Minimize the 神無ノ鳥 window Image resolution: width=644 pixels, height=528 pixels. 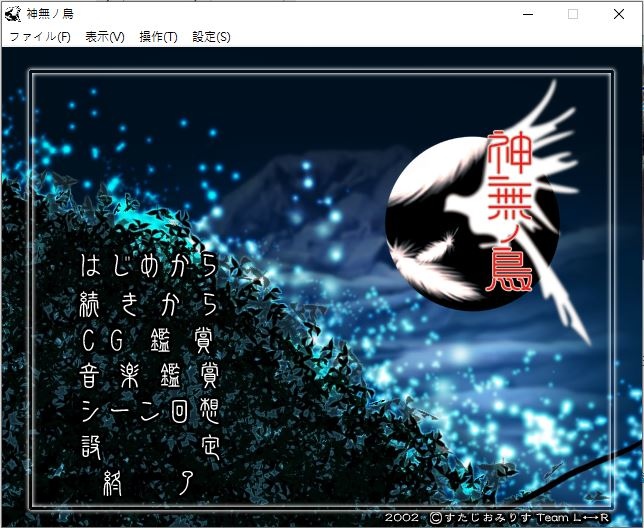(528, 14)
